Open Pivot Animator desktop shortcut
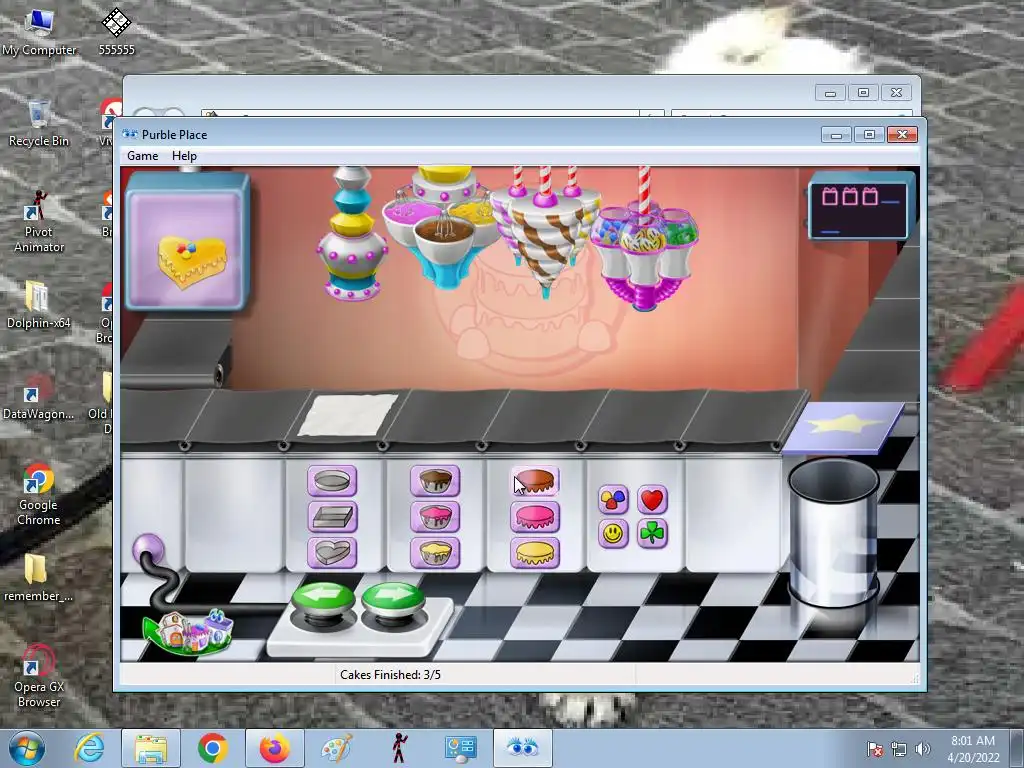The image size is (1024, 768). 39,221
